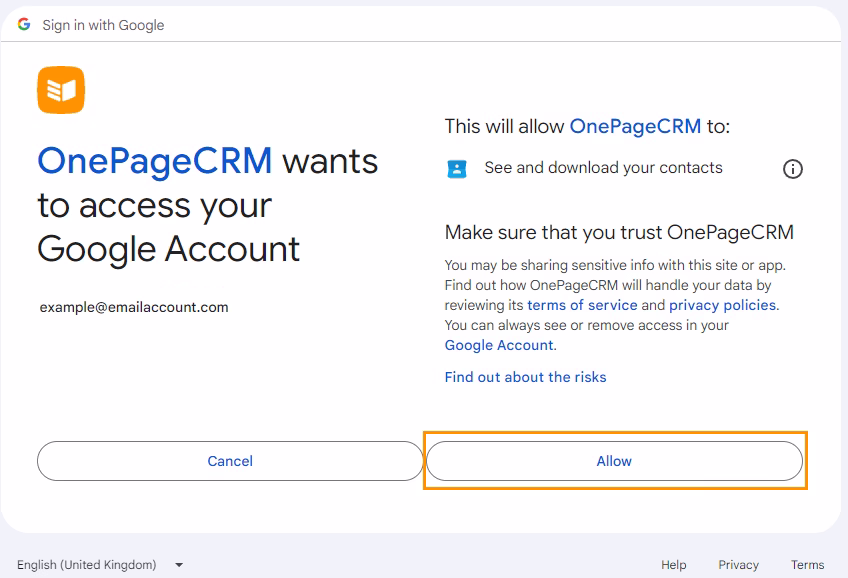This screenshot has width=848, height=578.
Task: Click the orange OnePageCRM app logo
Action: coord(61,90)
